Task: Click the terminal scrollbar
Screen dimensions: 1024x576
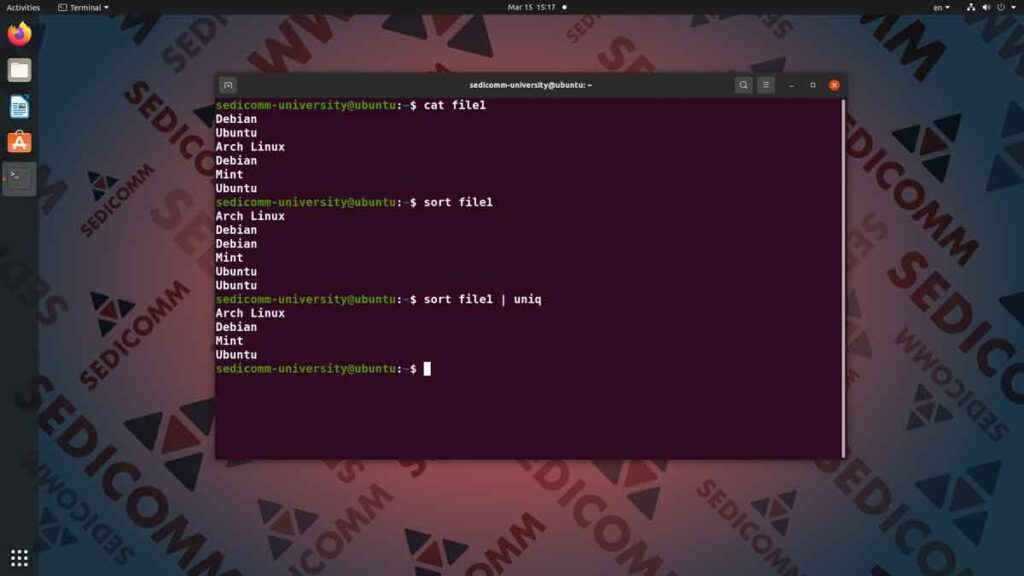Action: (x=844, y=278)
